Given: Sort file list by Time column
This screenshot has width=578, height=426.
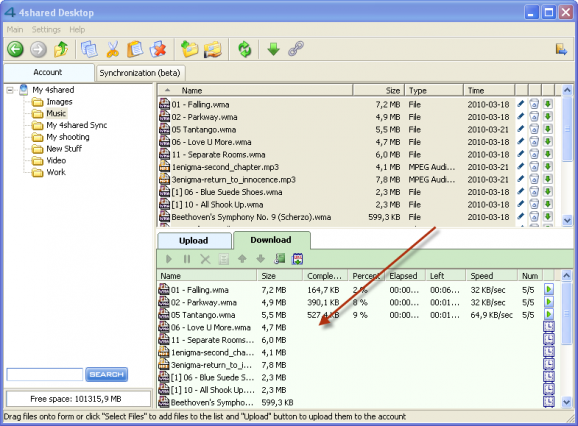Looking at the screenshot, I should tap(489, 90).
